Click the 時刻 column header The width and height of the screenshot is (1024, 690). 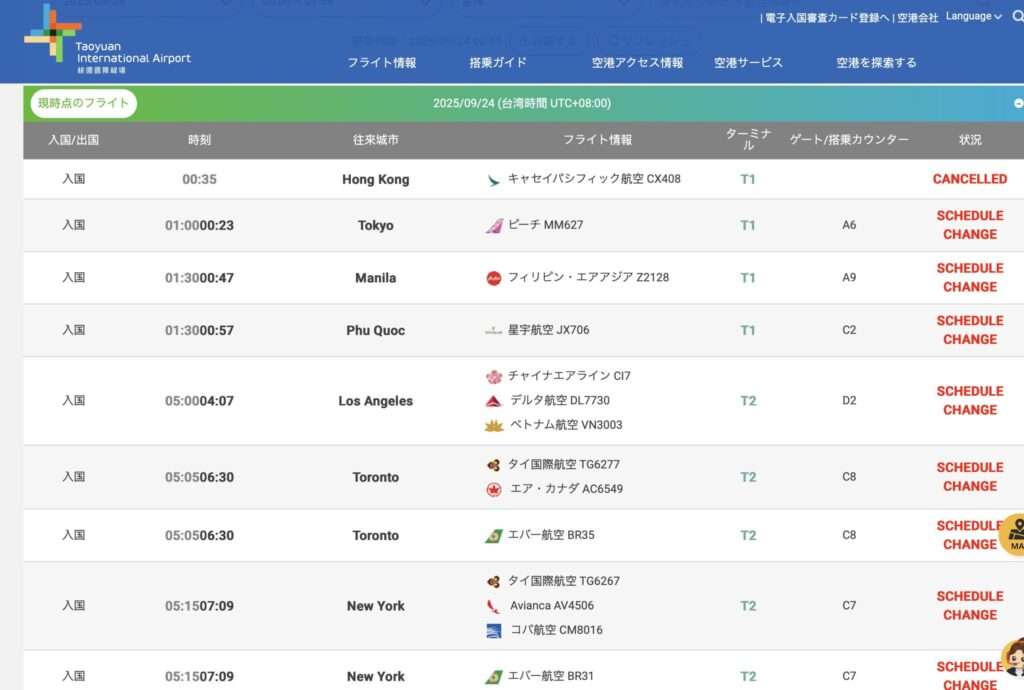199,140
